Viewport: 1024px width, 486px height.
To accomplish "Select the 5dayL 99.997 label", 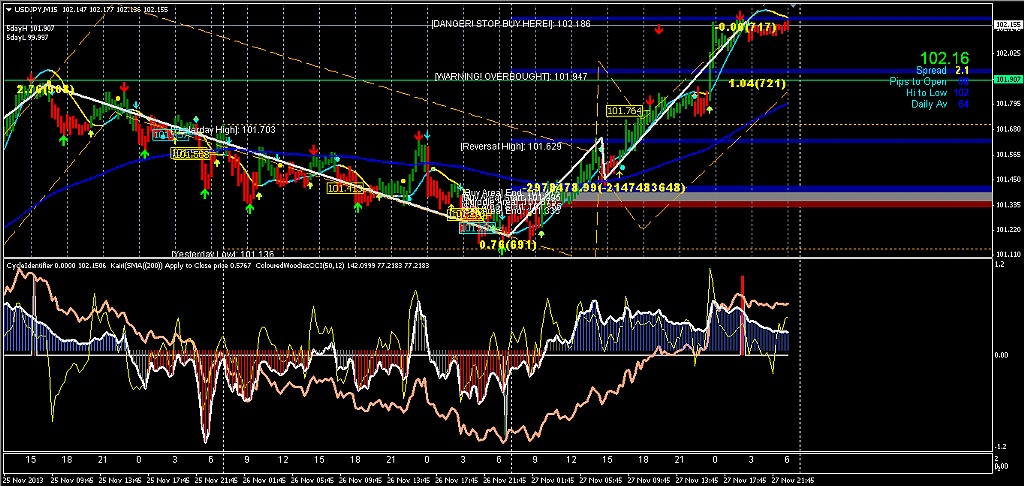I will (x=28, y=37).
